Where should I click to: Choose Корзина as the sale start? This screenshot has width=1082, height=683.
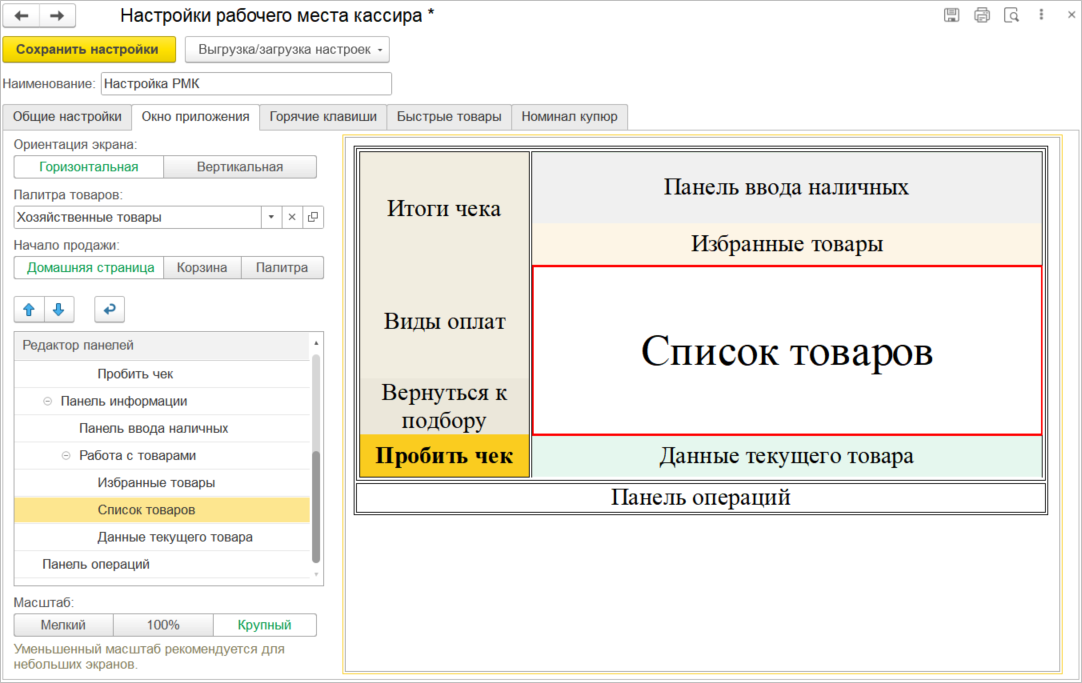[202, 267]
